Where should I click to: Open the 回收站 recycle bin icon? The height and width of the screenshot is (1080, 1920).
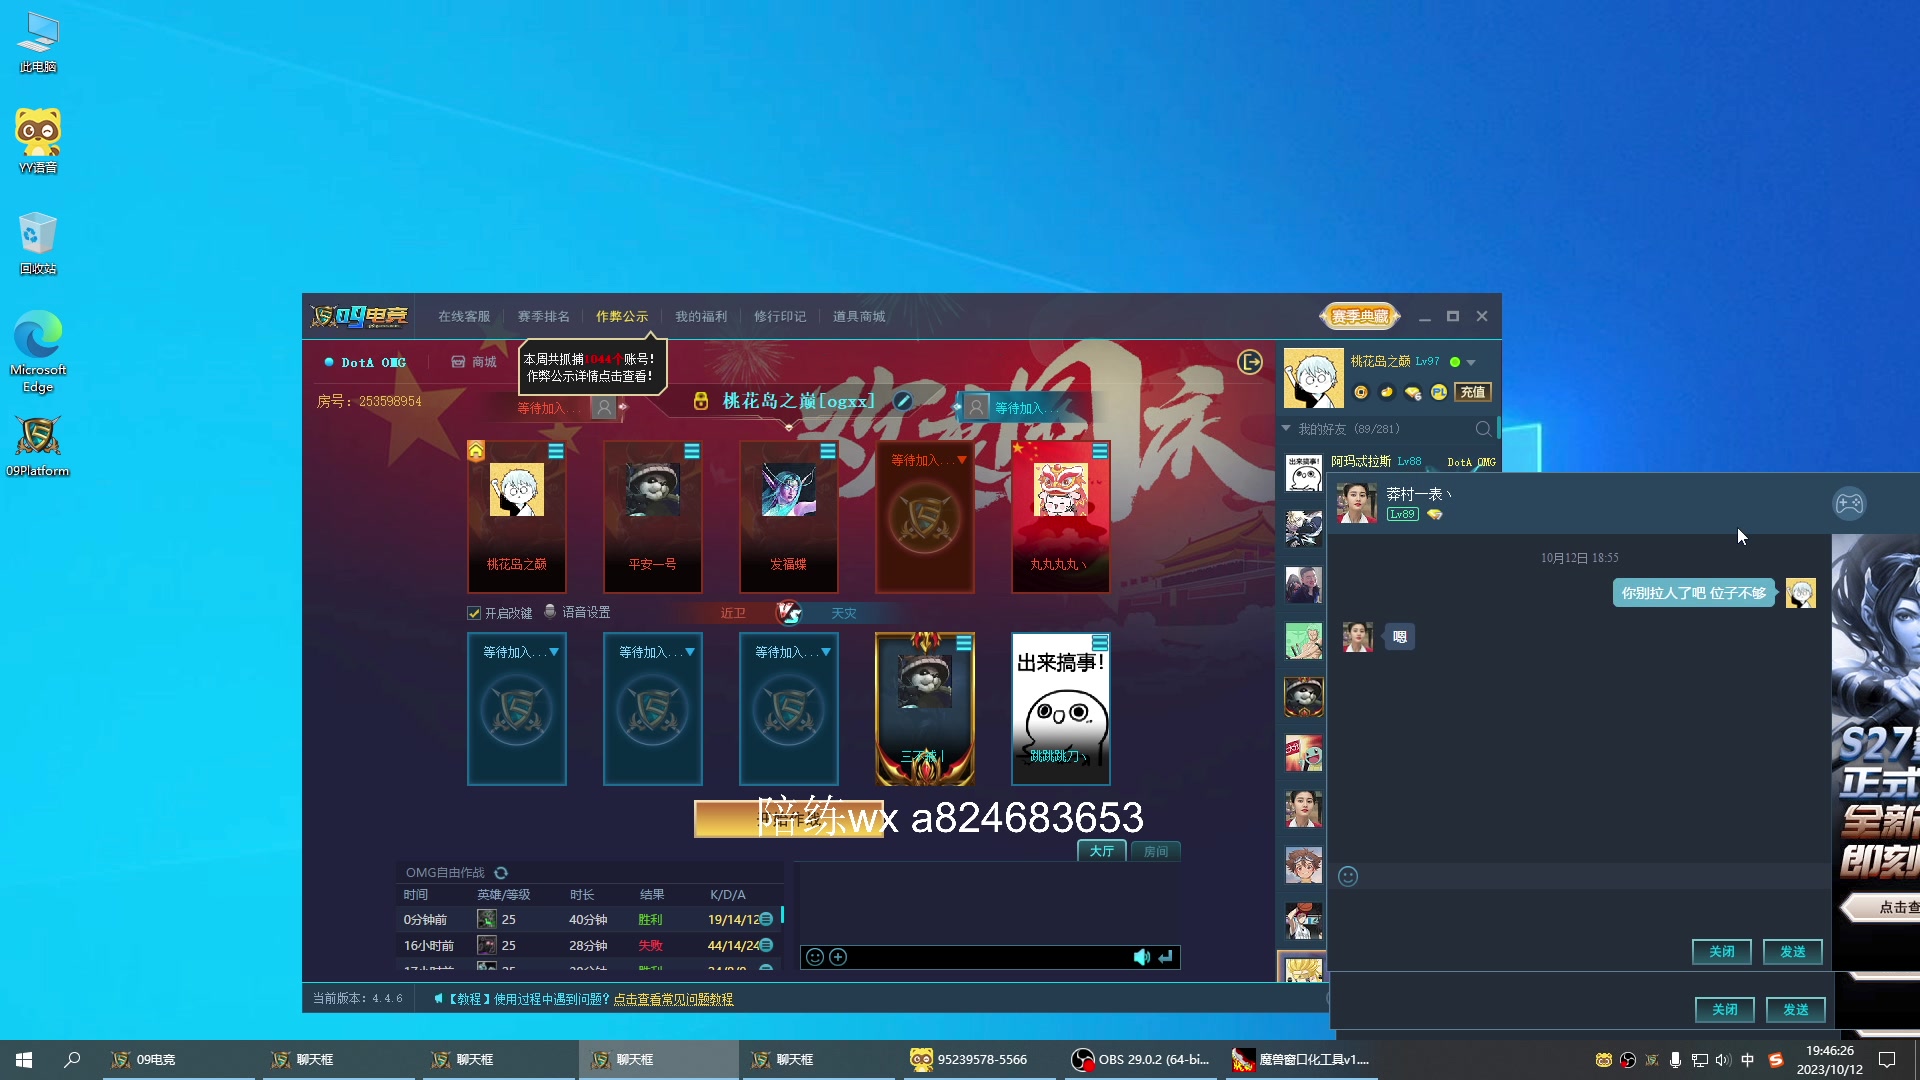[x=38, y=242]
